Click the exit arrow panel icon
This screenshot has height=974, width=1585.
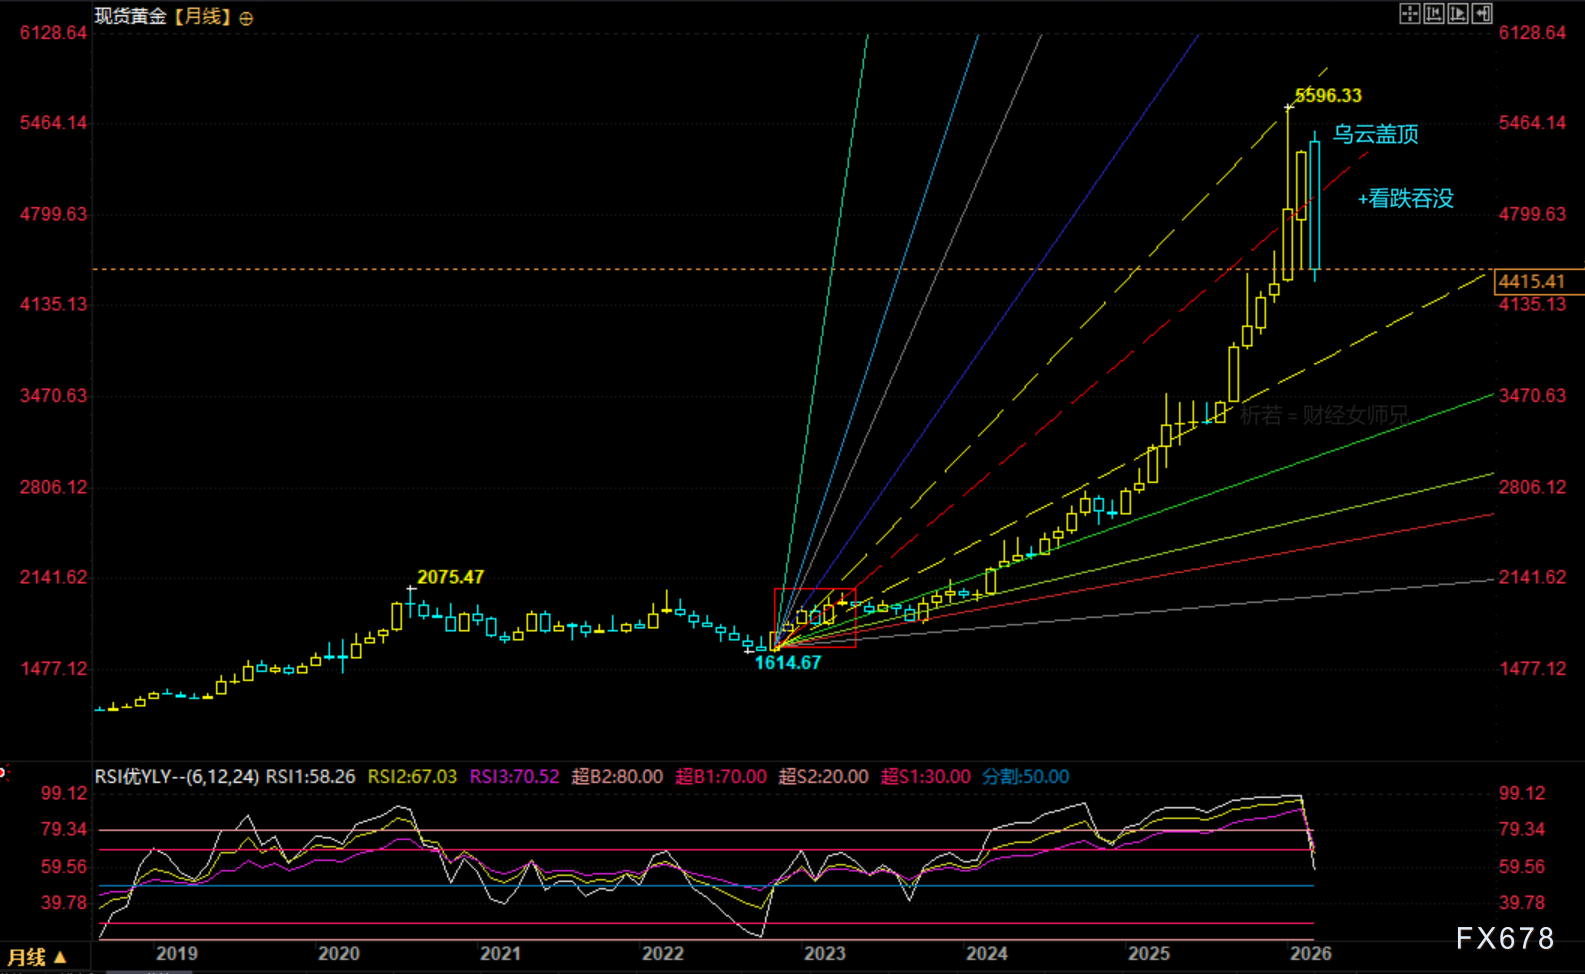coord(1482,13)
